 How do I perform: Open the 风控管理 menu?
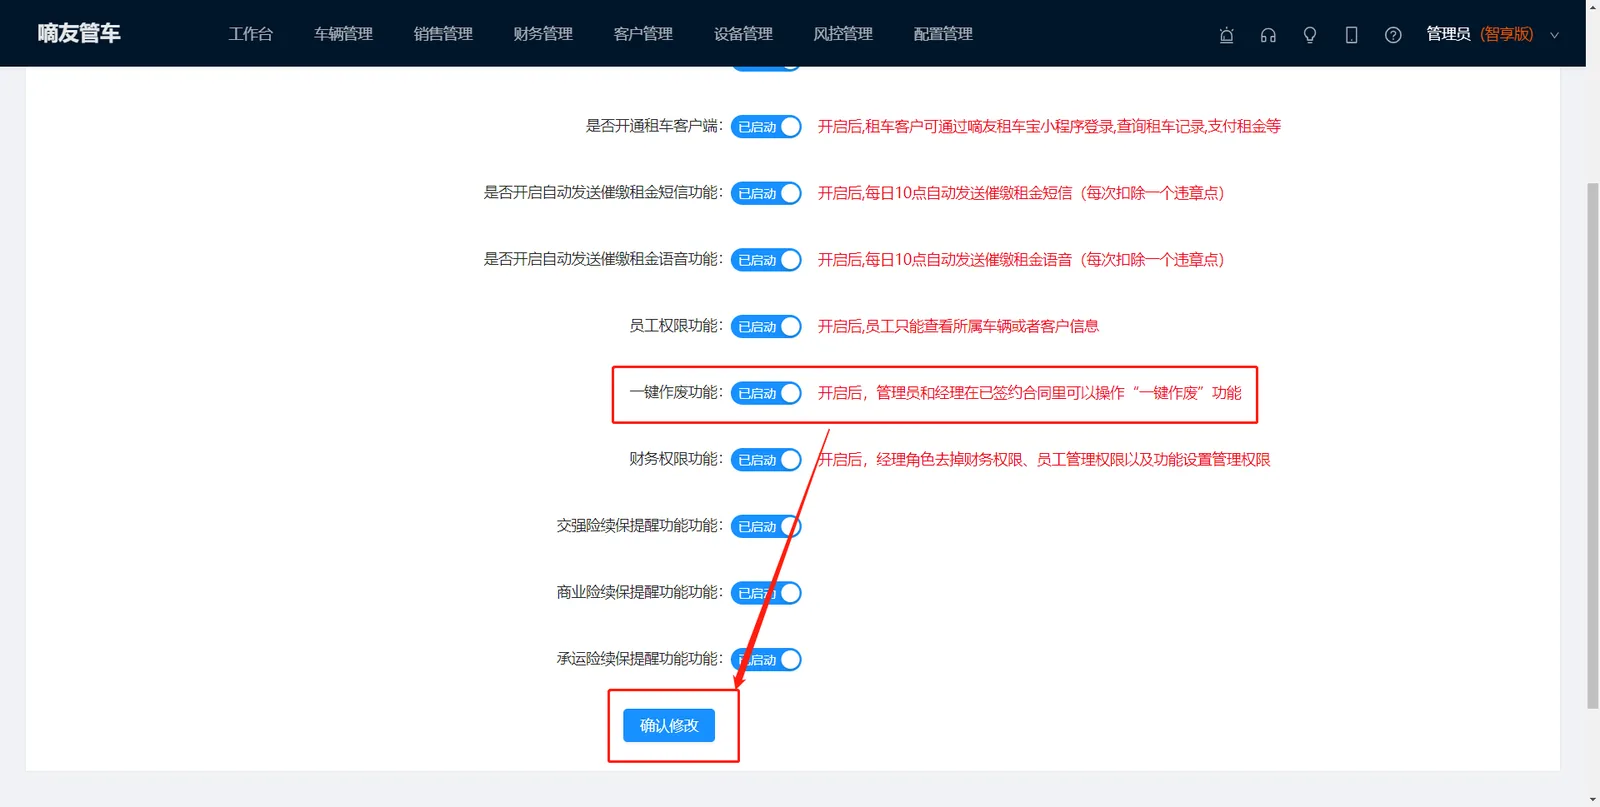pos(843,34)
